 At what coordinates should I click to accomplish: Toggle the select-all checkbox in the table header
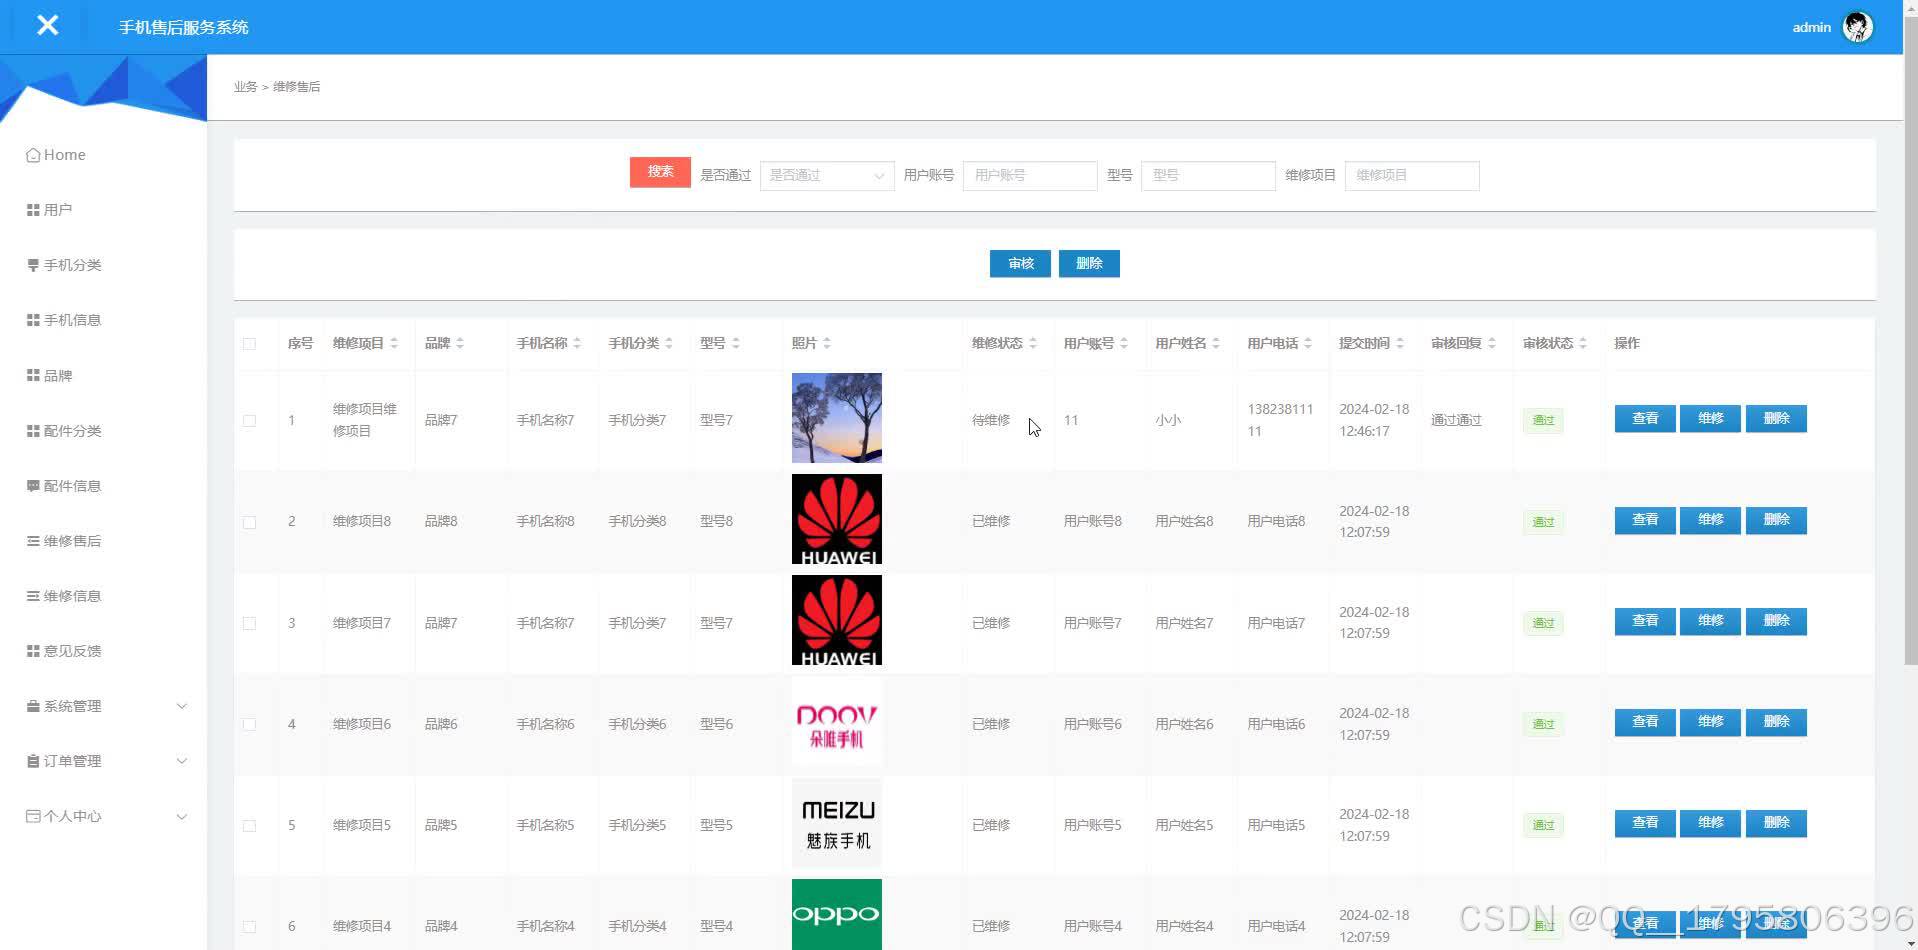pos(250,343)
